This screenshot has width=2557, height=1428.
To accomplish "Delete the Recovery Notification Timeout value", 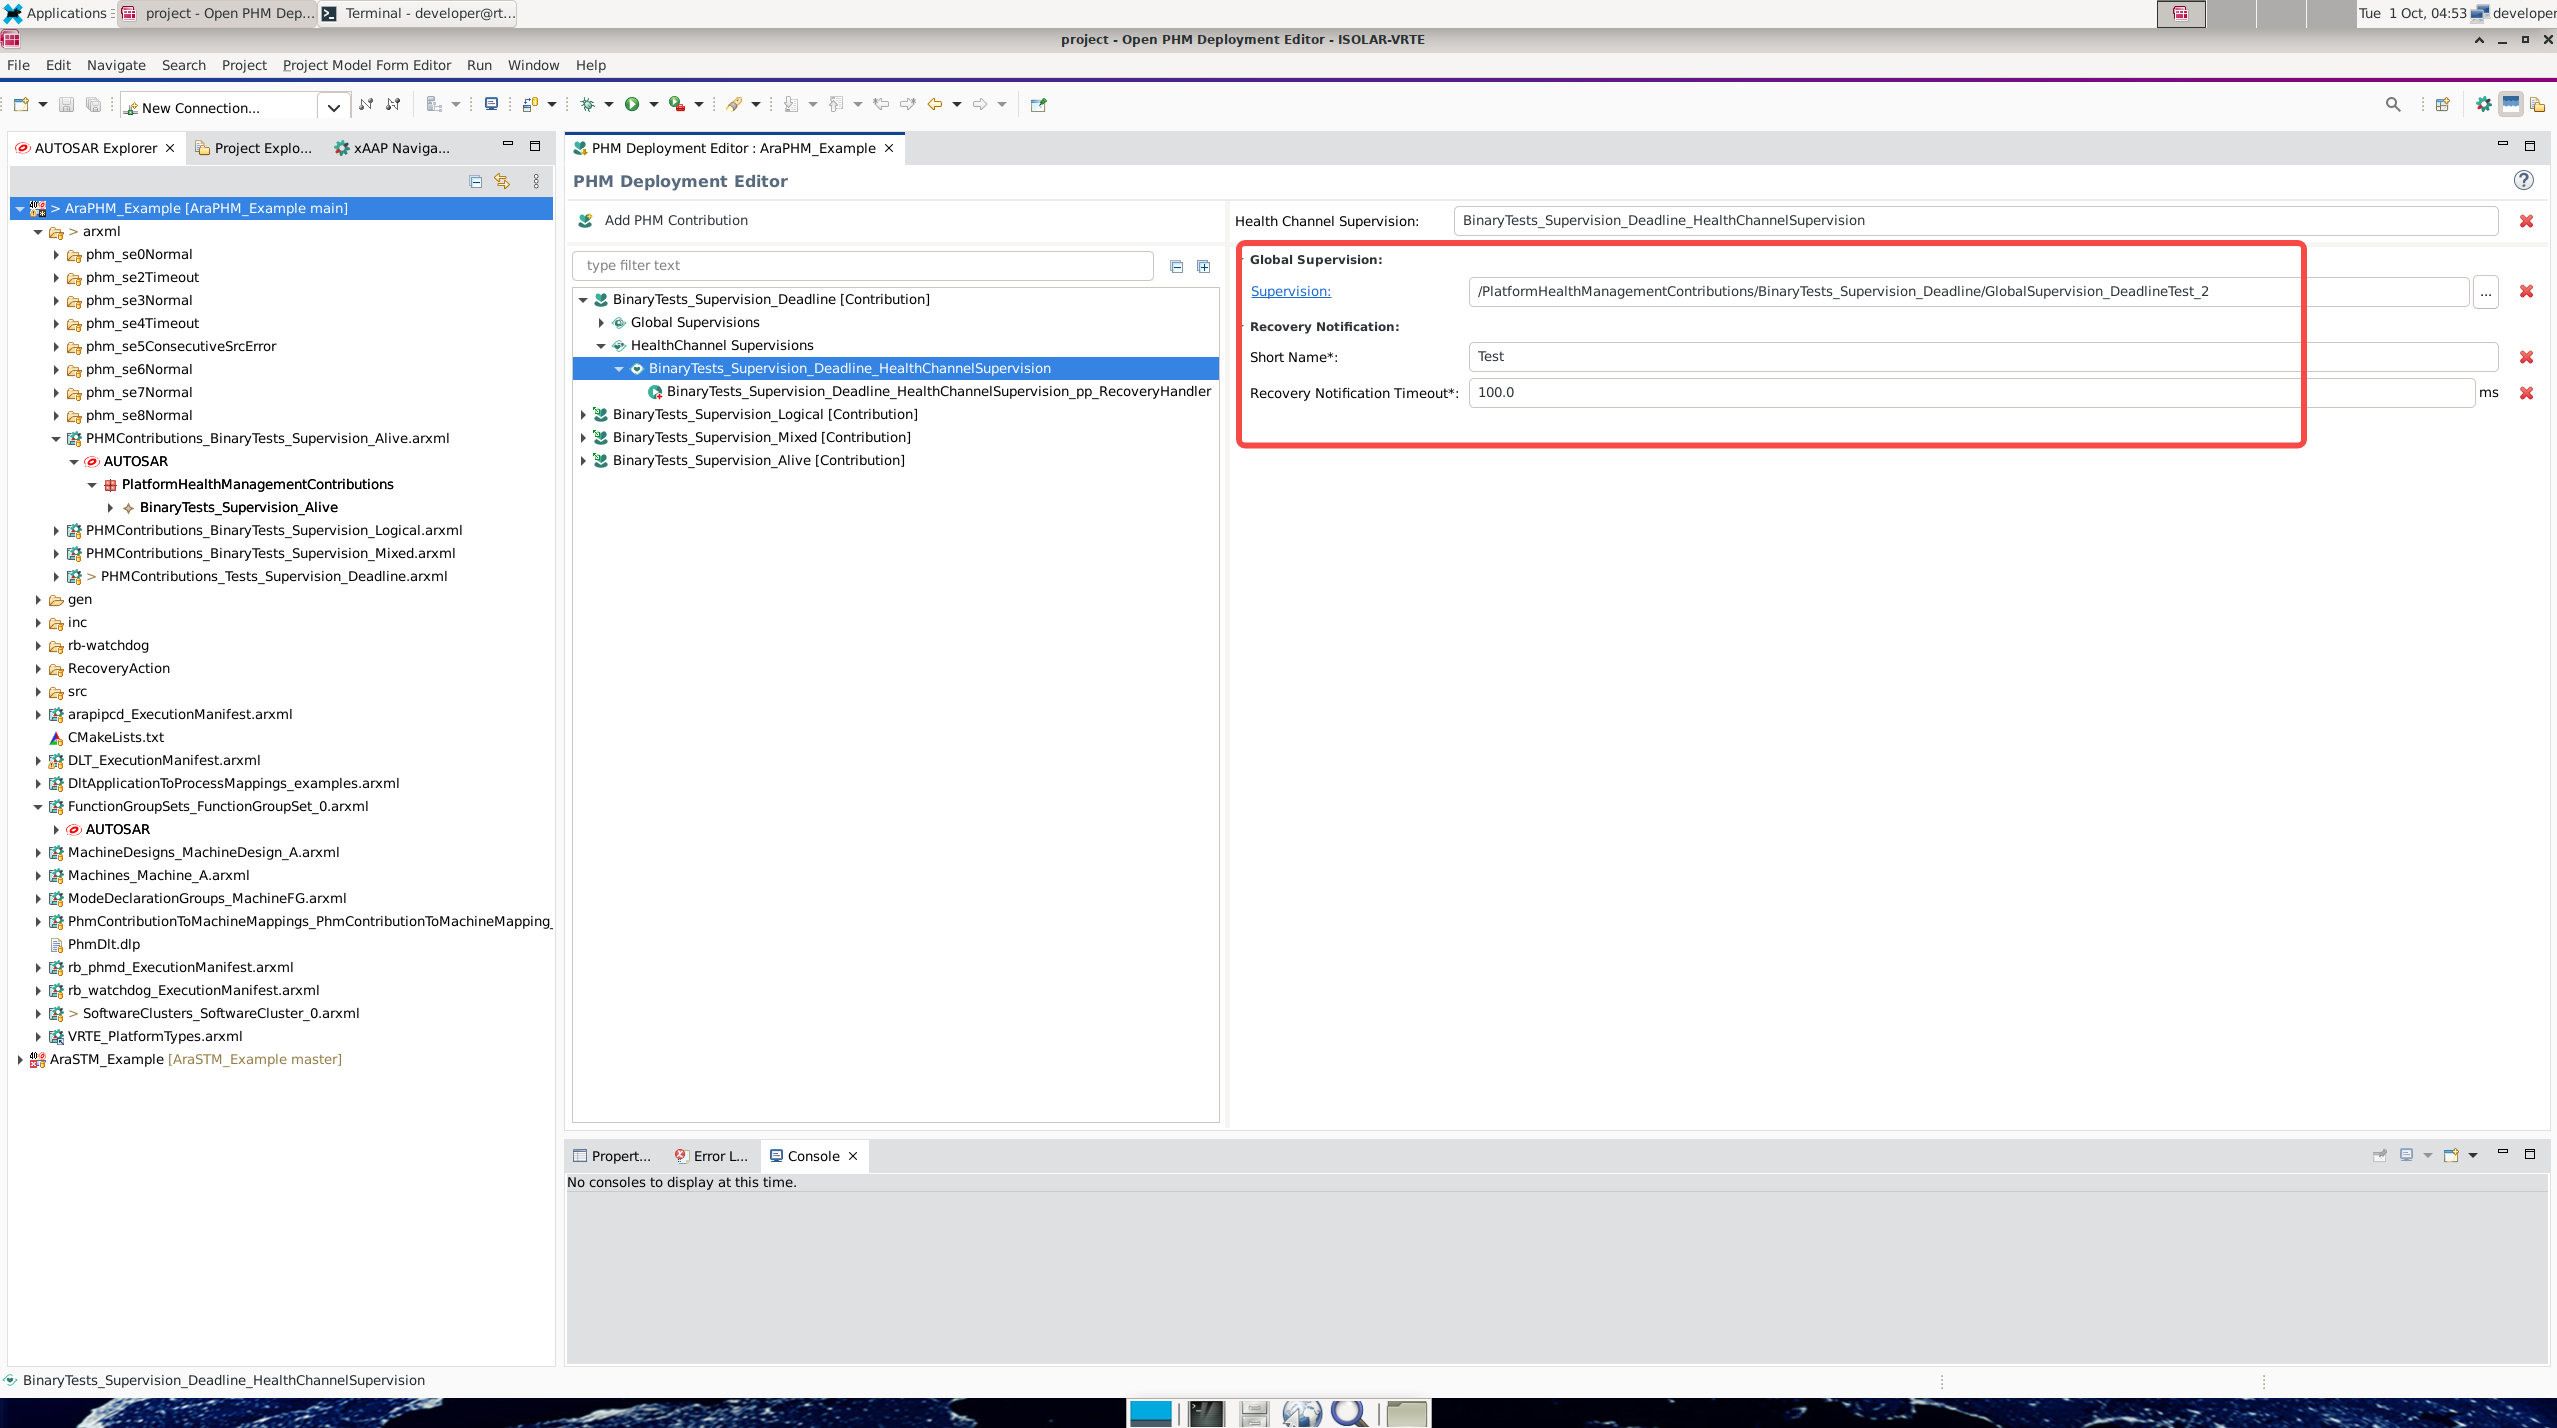I will pyautogui.click(x=2526, y=393).
